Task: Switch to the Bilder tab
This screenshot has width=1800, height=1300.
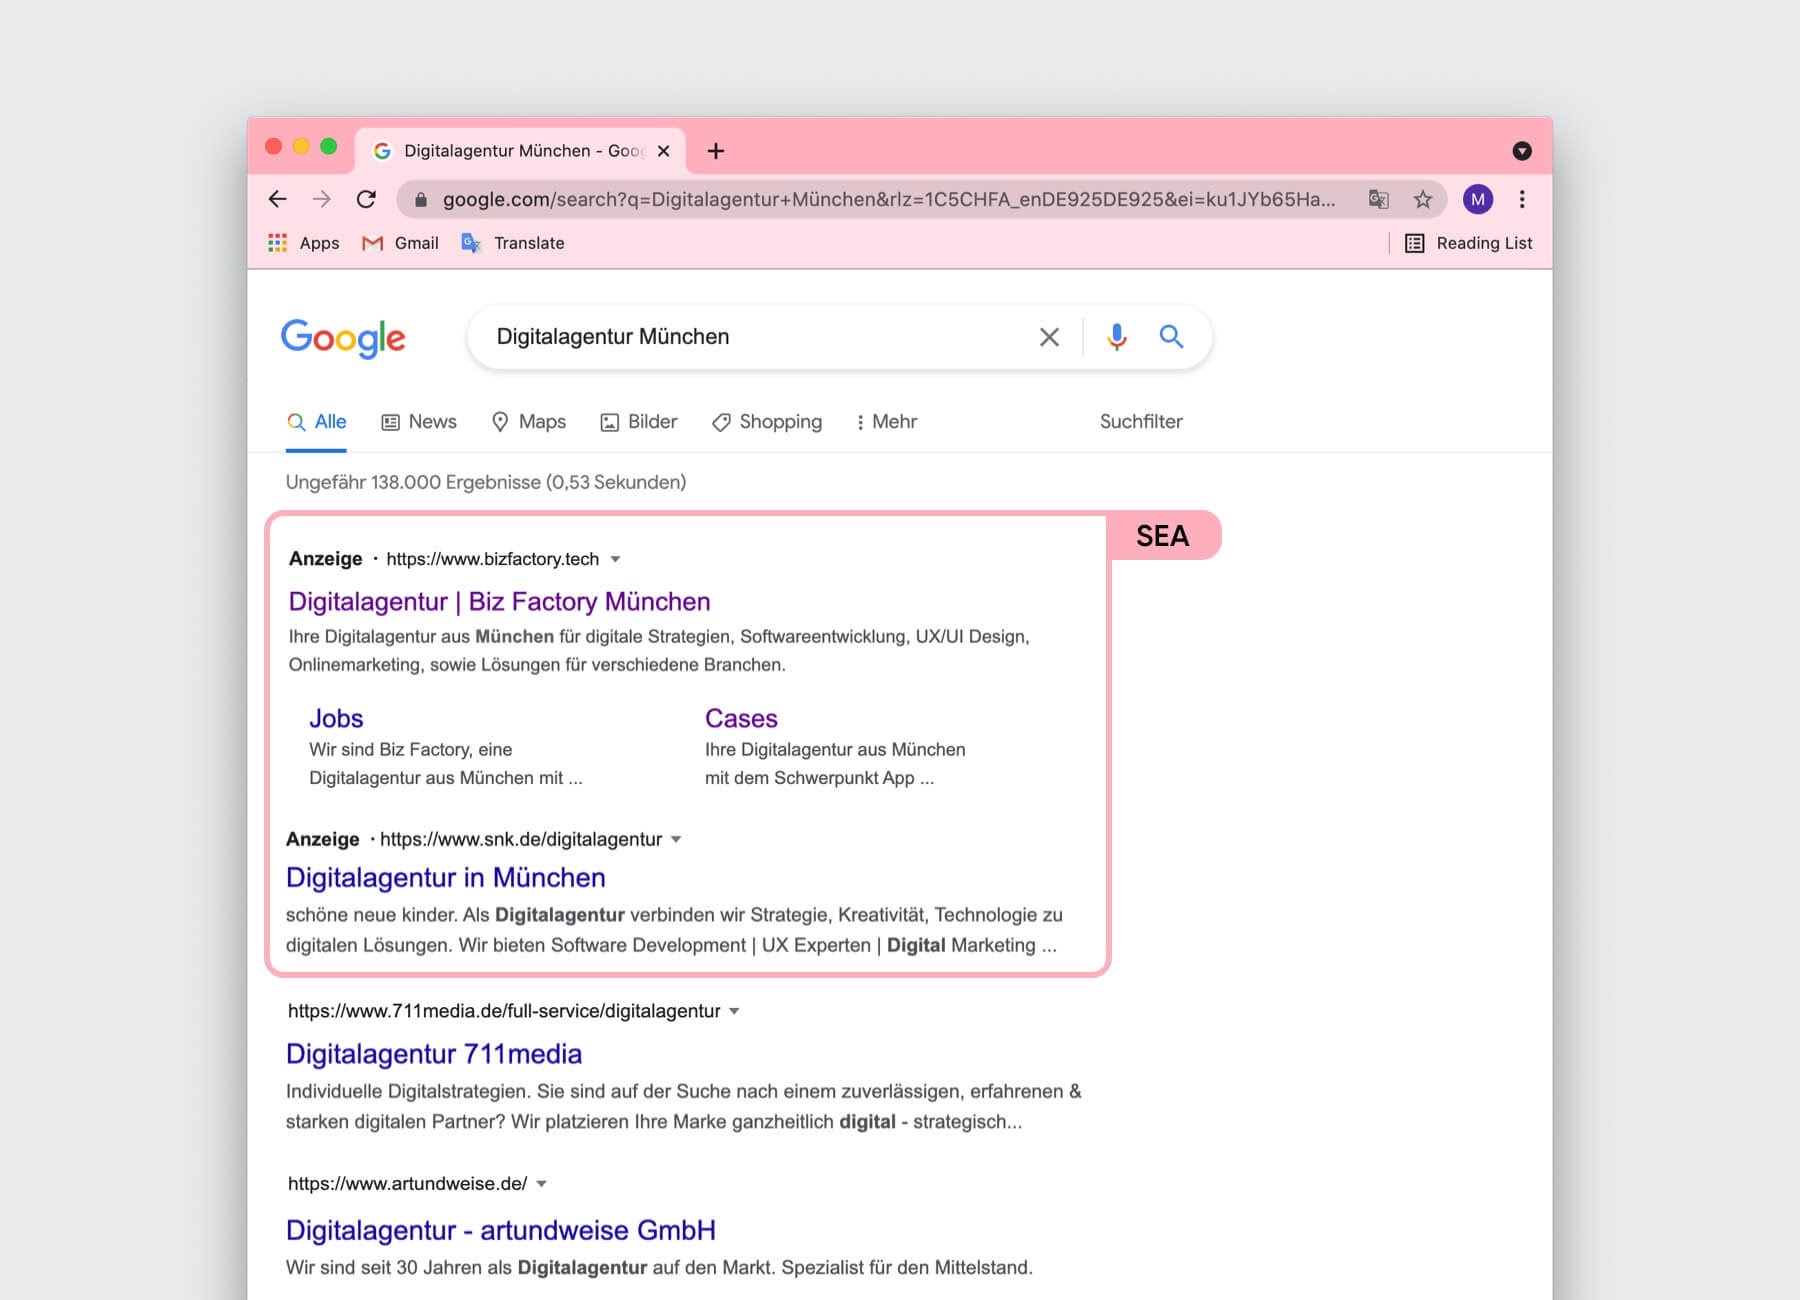Action: (x=639, y=422)
